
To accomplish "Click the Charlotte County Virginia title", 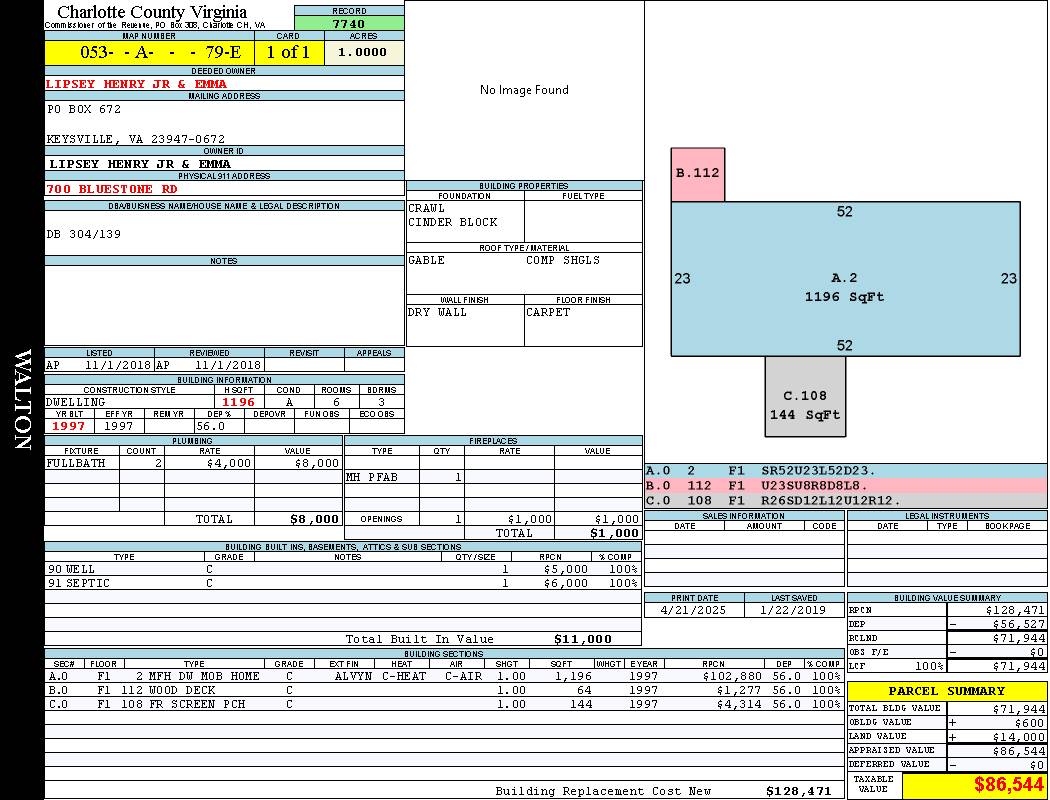I will click(x=152, y=12).
